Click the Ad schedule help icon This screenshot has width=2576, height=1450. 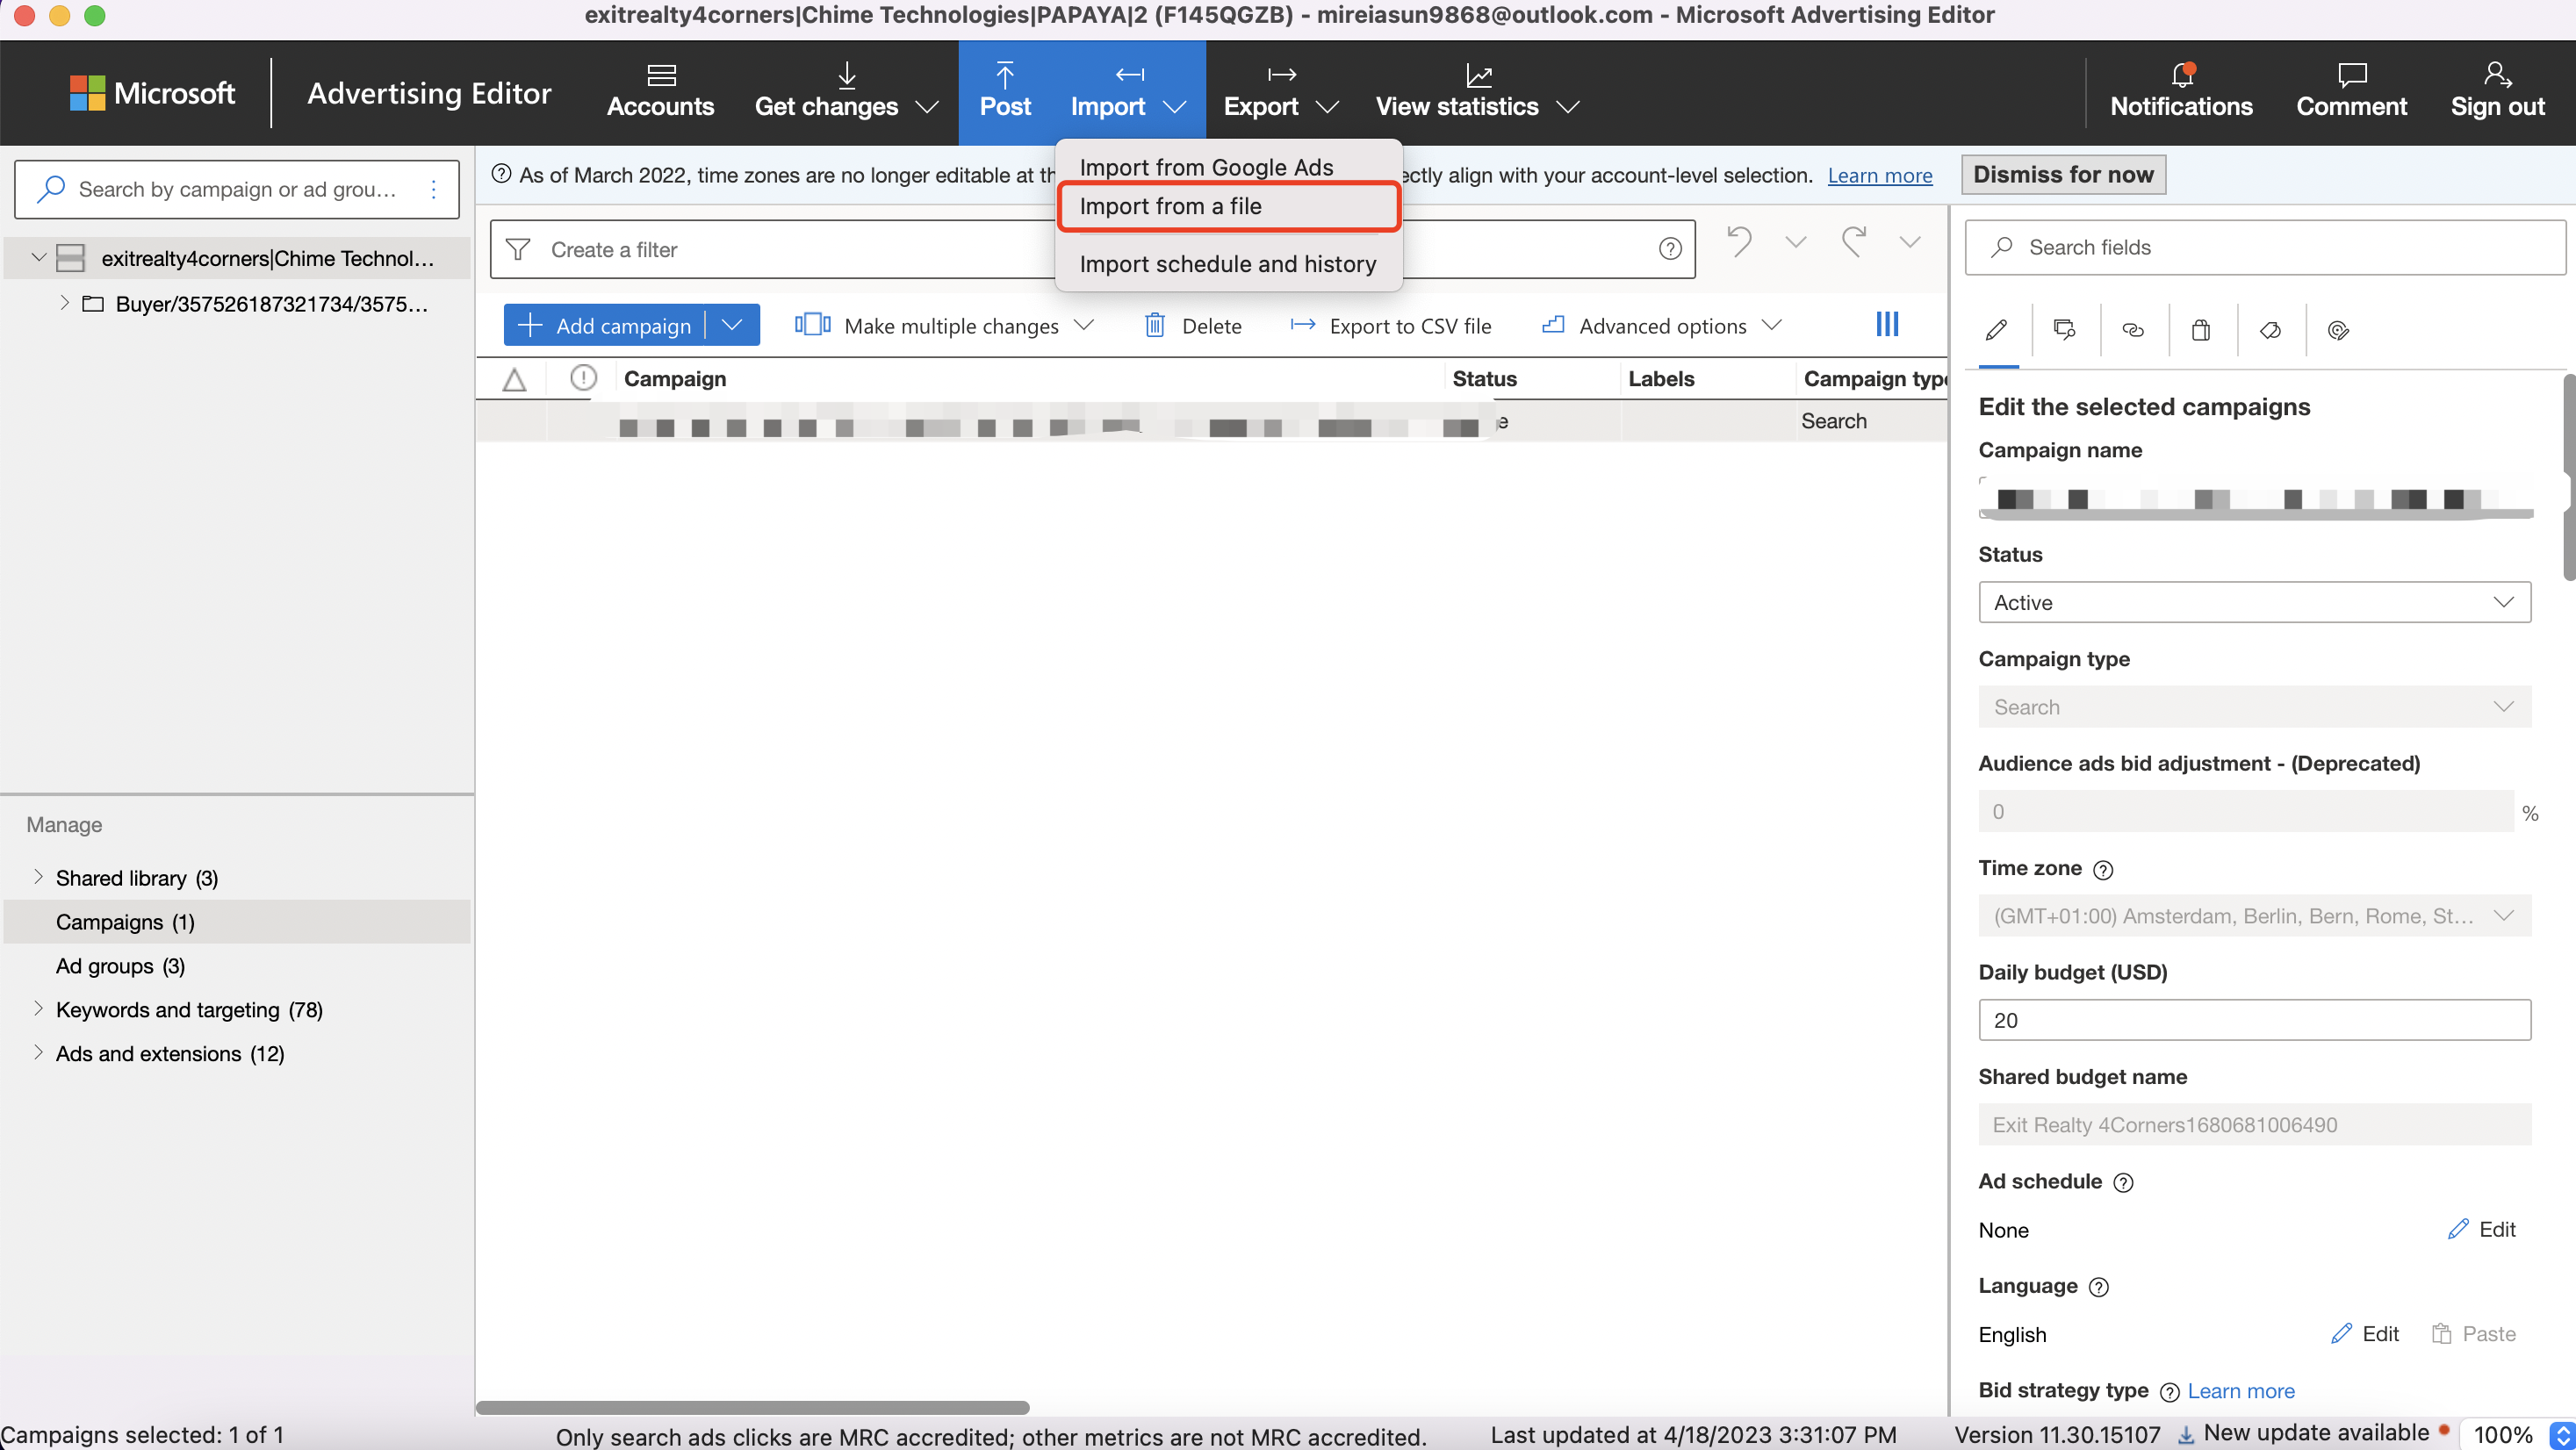(x=2123, y=1183)
